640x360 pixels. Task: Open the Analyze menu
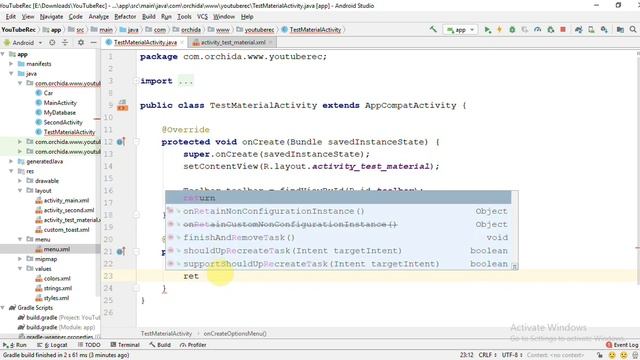[99, 17]
